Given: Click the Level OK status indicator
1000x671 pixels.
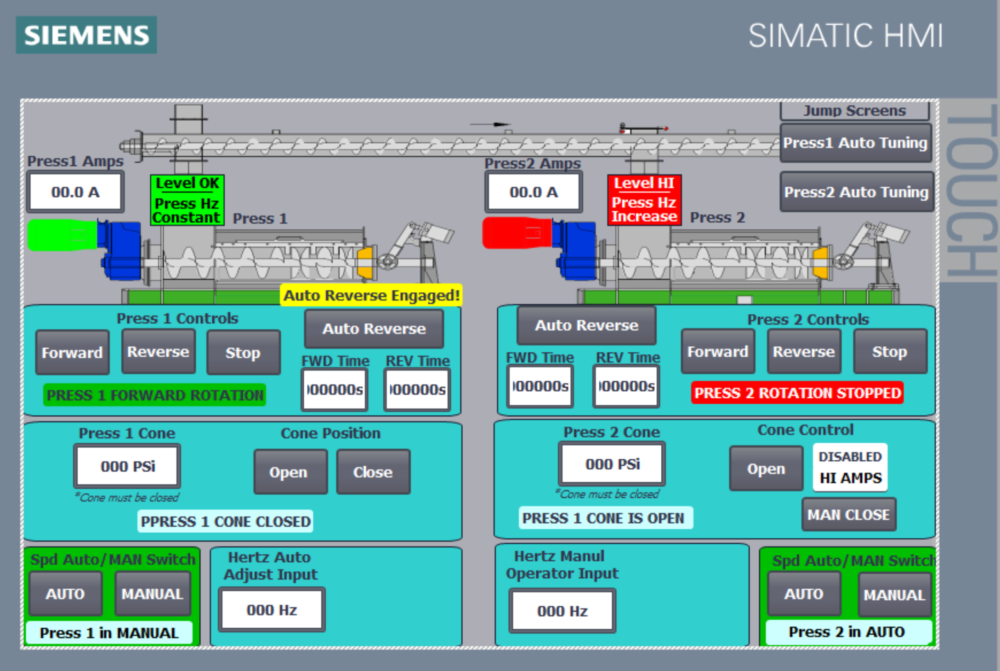Looking at the screenshot, I should point(186,199).
